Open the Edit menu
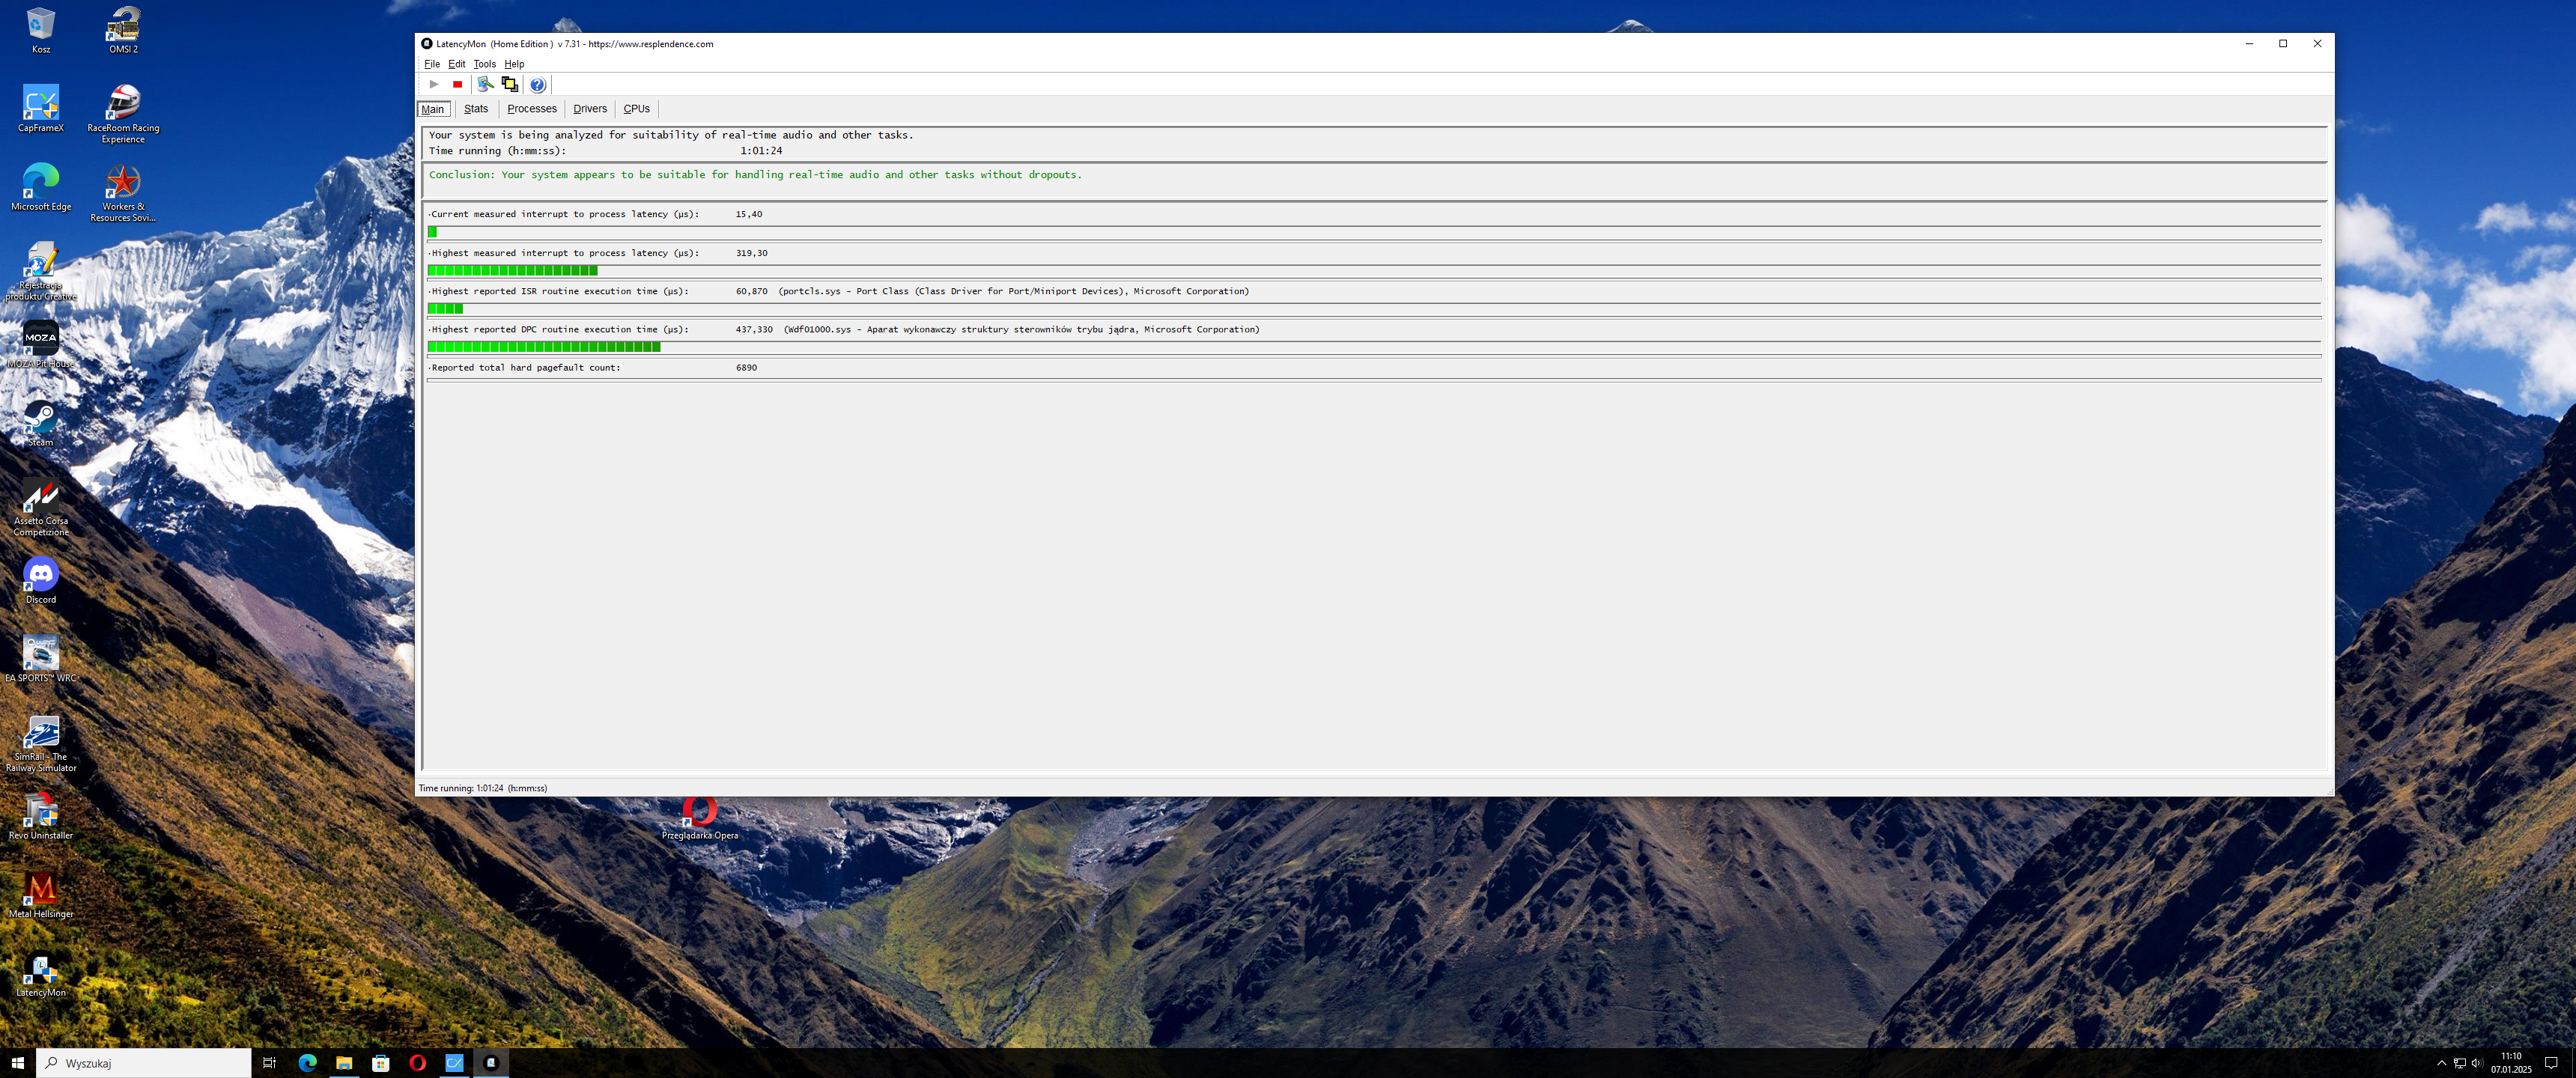 point(456,64)
